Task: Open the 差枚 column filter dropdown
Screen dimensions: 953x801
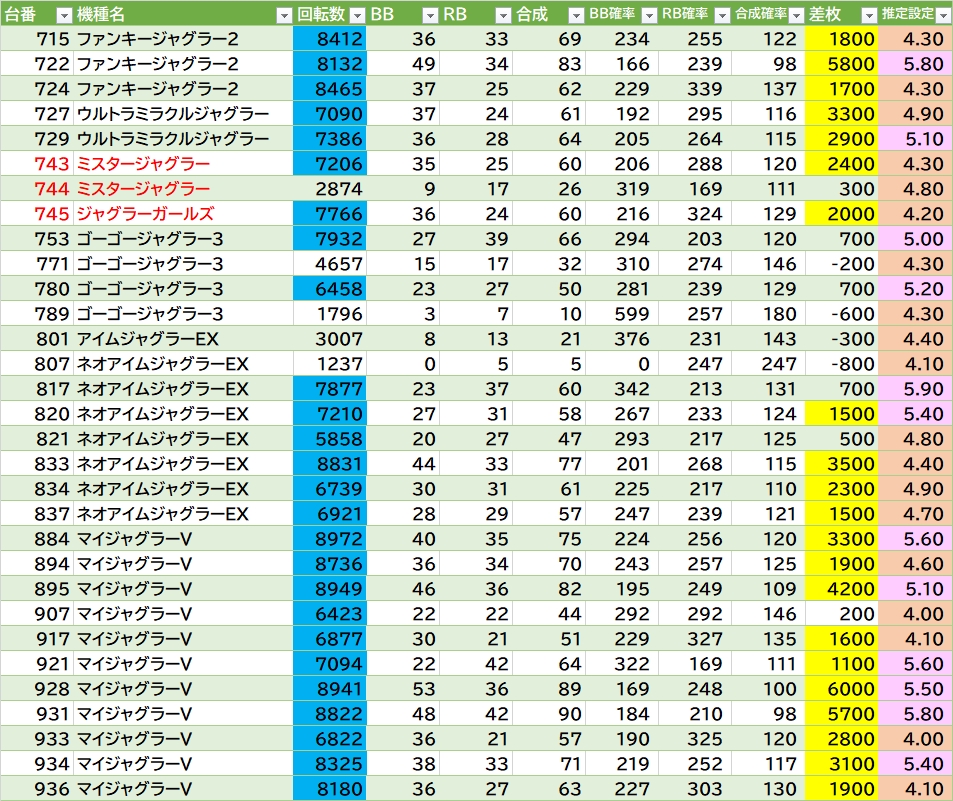Action: 868,15
